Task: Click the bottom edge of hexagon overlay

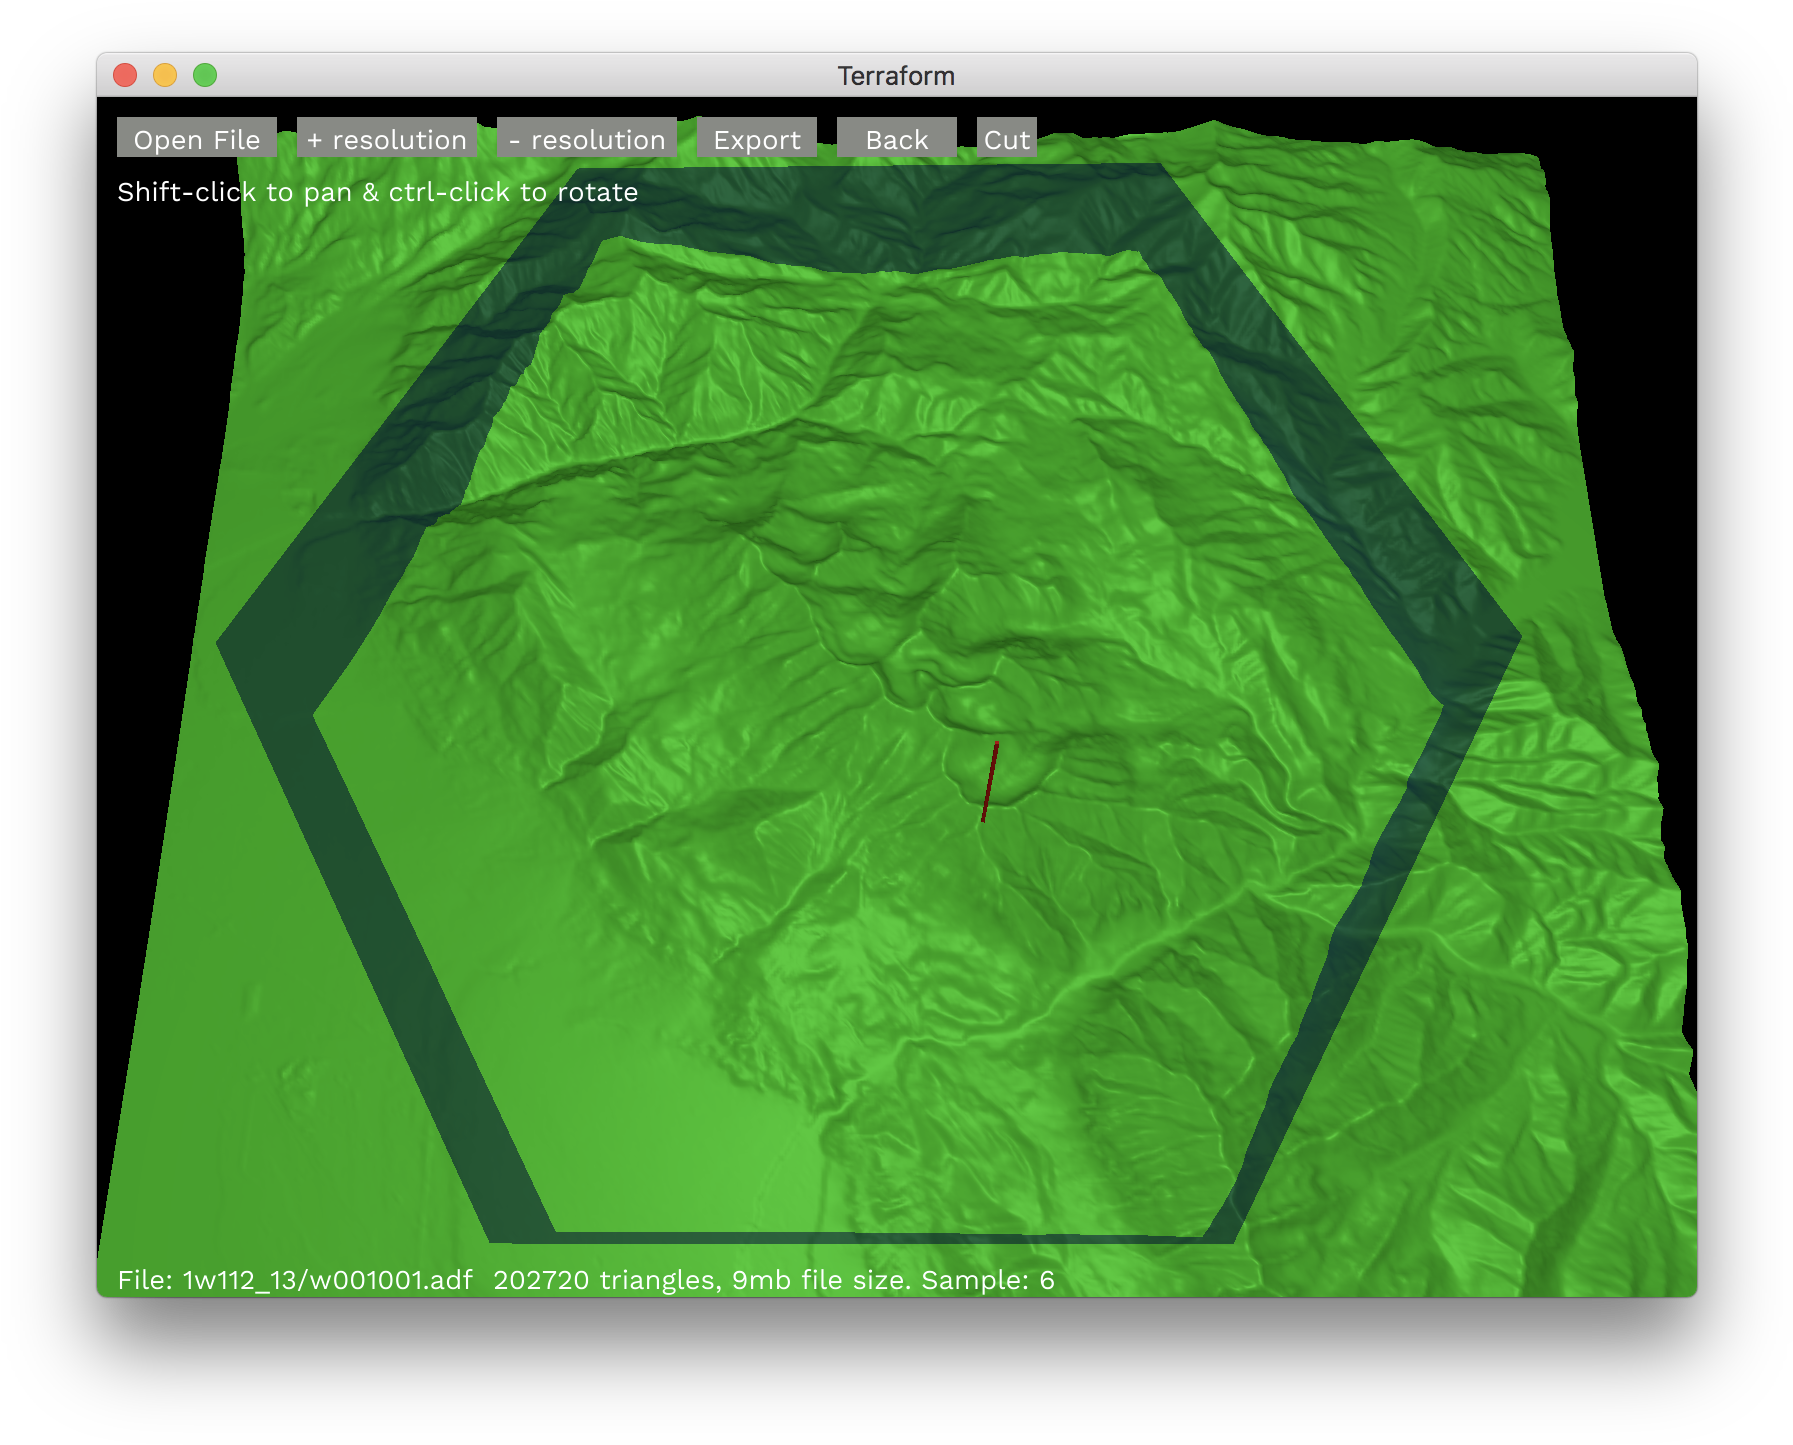Action: point(860,1237)
